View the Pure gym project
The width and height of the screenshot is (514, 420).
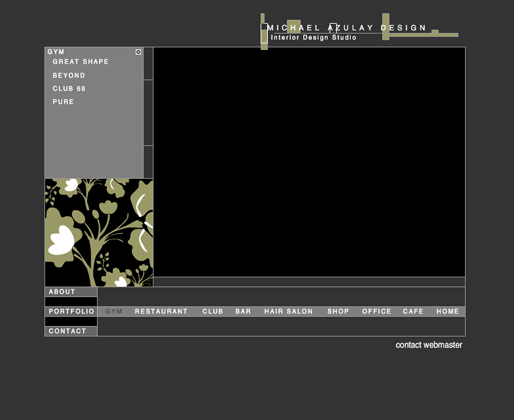(x=63, y=102)
